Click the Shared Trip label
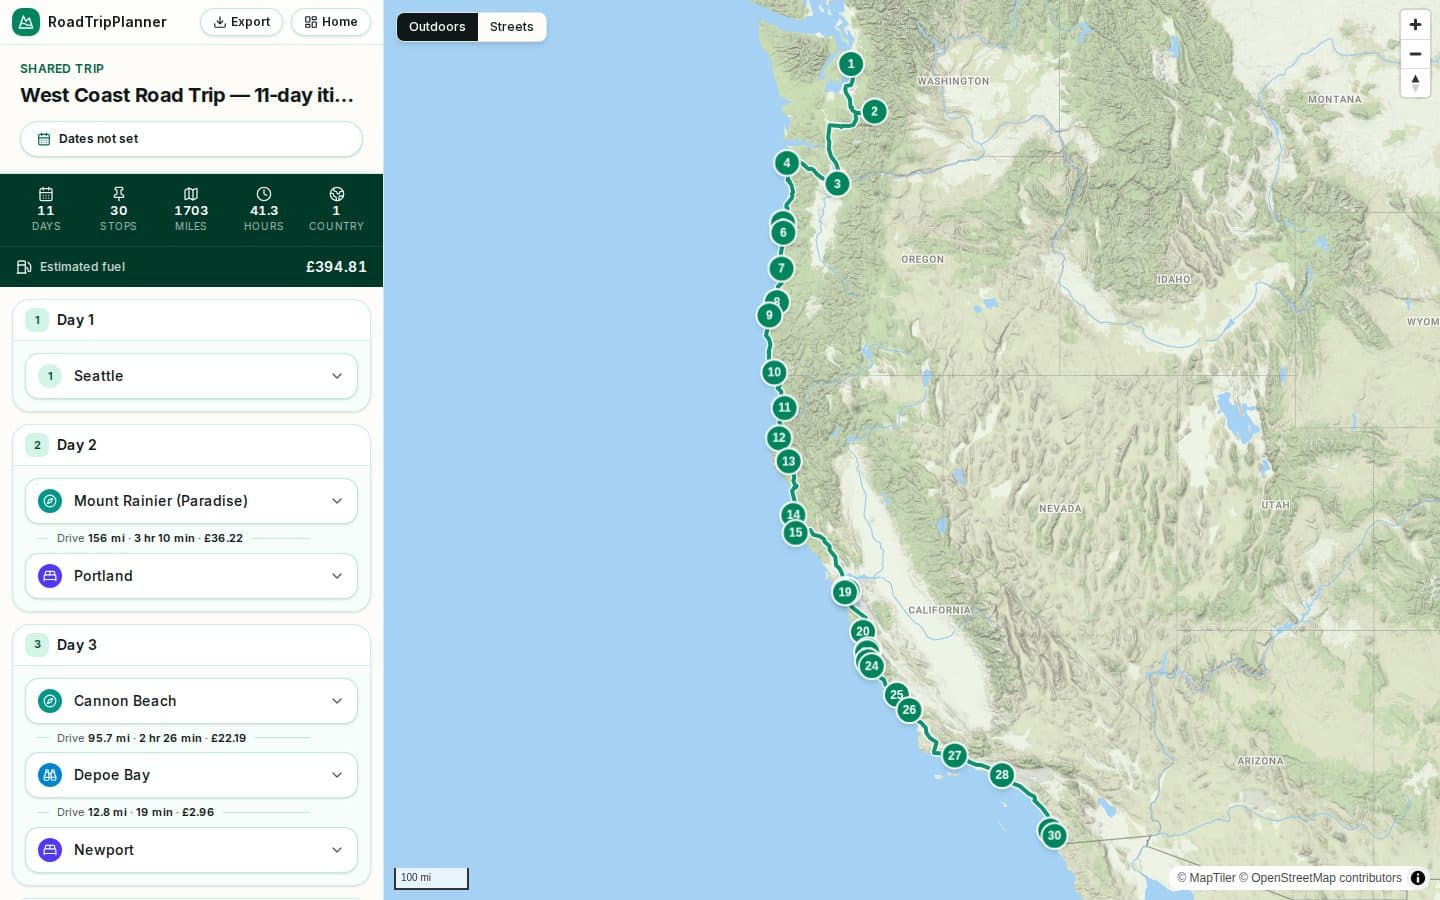The height and width of the screenshot is (900, 1440). point(62,69)
